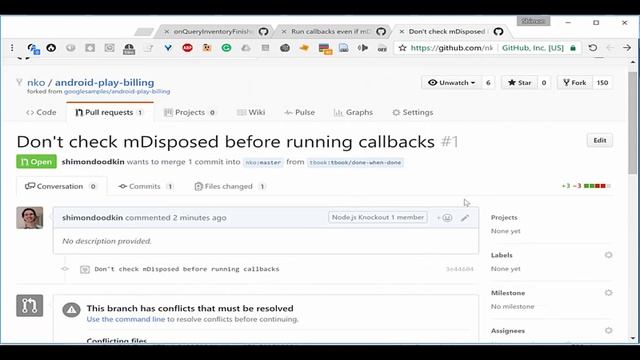Open the Chrome three-dot menu
The width and height of the screenshot is (640, 360).
12,48
